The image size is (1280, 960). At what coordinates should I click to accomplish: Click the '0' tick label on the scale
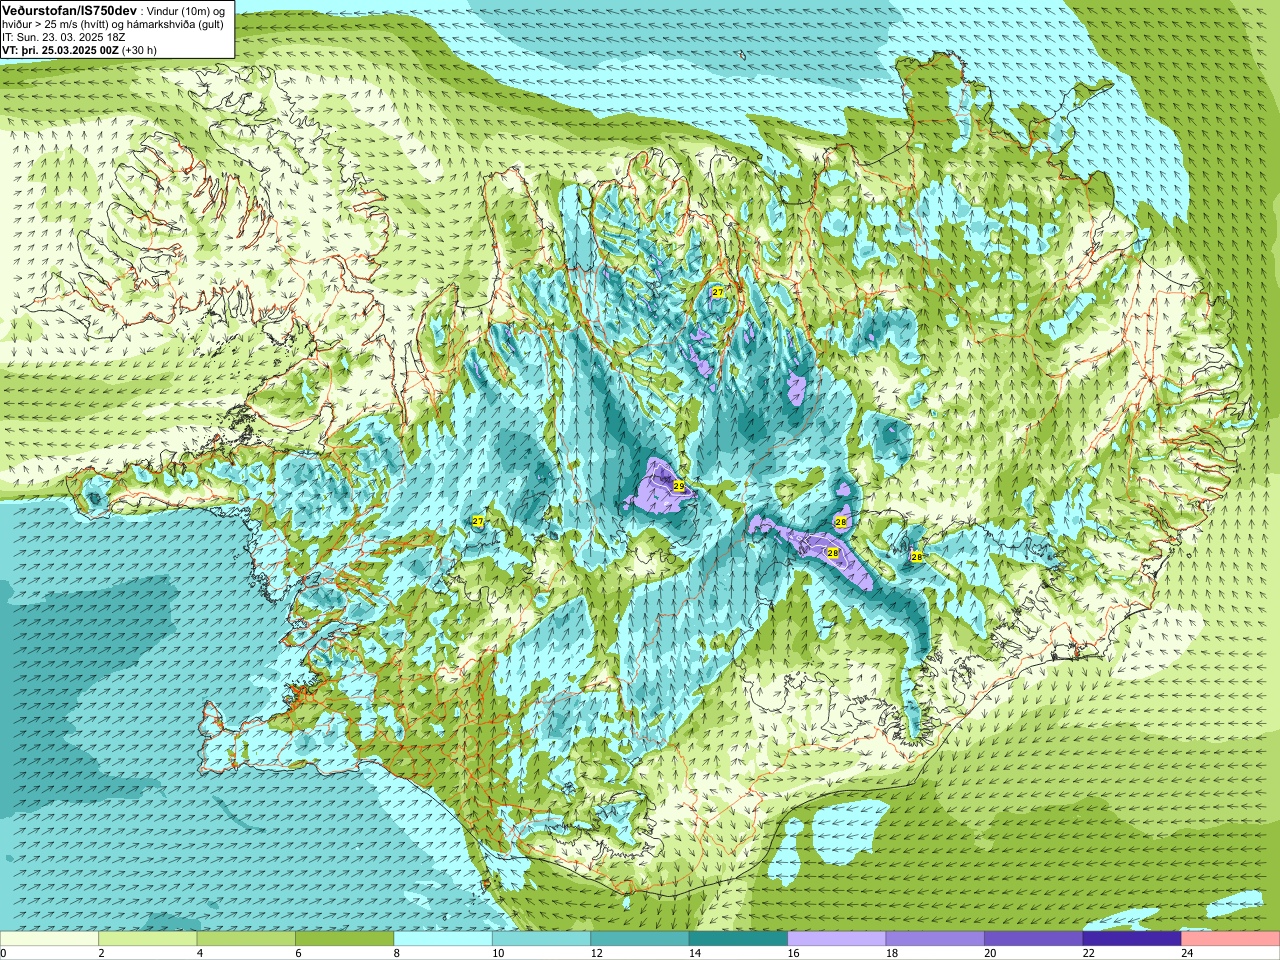(x=3, y=953)
